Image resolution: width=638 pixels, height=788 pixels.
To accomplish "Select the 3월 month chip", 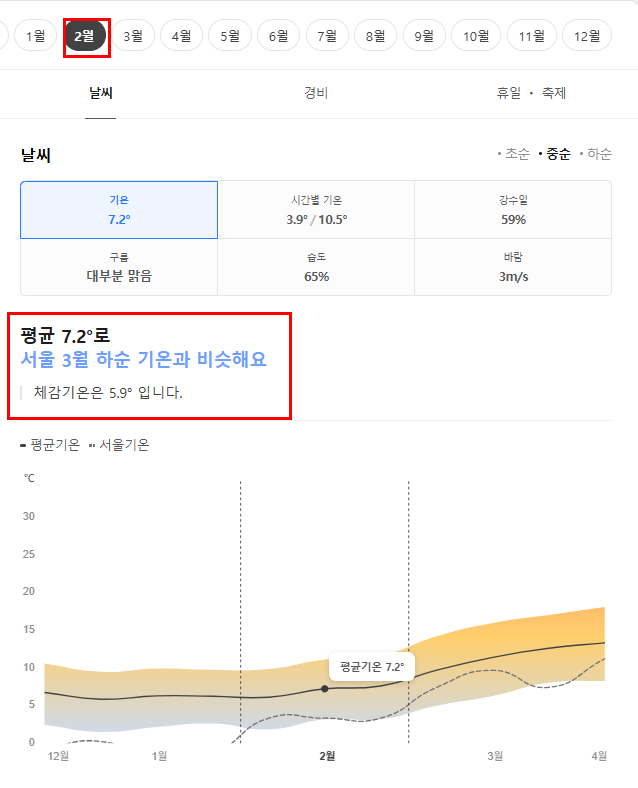I will point(133,36).
